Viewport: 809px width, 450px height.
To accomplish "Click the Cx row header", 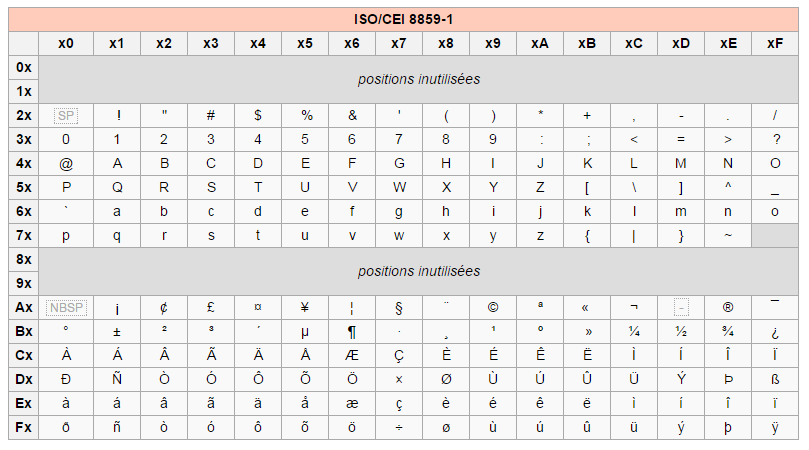I will 24,356.
